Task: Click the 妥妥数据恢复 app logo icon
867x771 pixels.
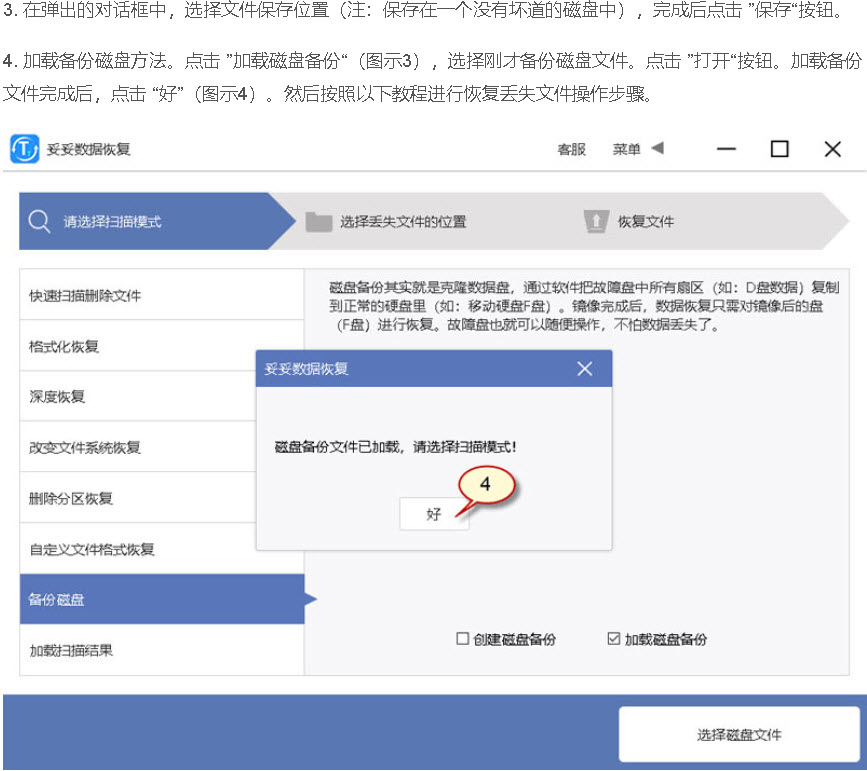Action: (24, 149)
